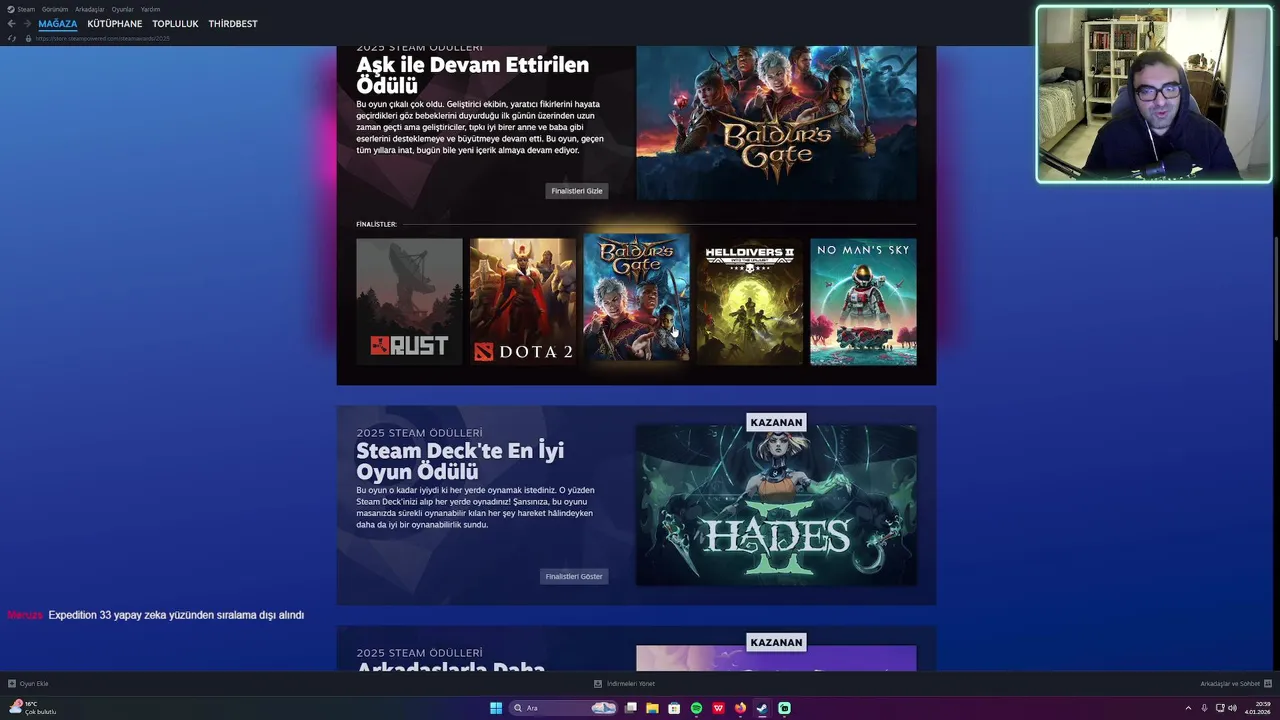Open the No Man's Sky finalist card
Image resolution: width=1280 pixels, height=720 pixels.
[x=863, y=301]
